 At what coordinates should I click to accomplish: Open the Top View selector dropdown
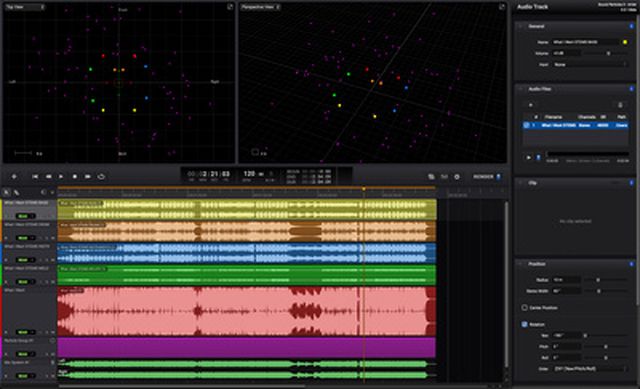25,7
